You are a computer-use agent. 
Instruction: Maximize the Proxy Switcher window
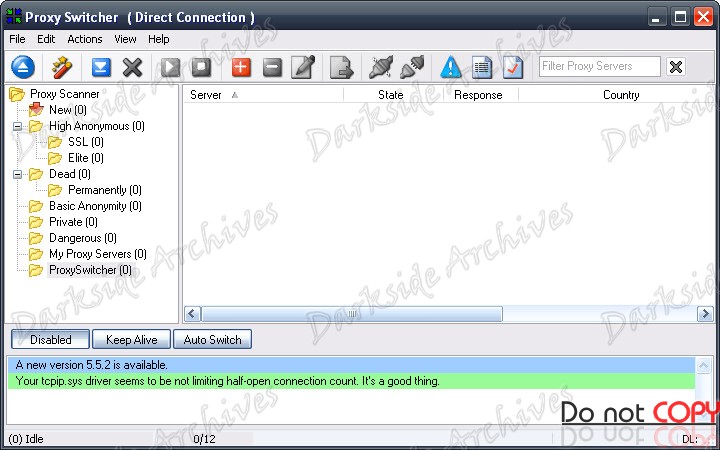point(680,17)
